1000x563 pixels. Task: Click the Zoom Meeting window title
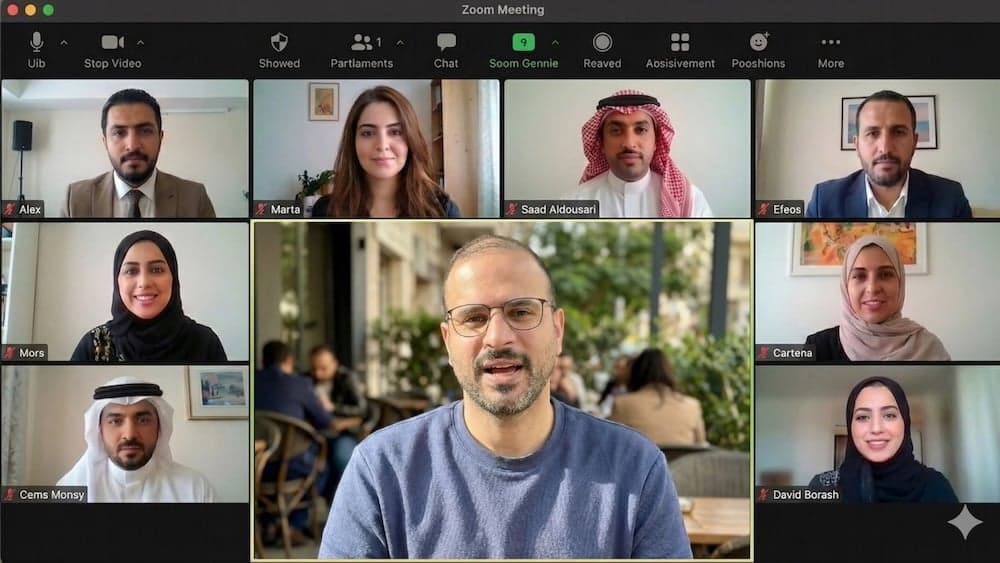[503, 10]
